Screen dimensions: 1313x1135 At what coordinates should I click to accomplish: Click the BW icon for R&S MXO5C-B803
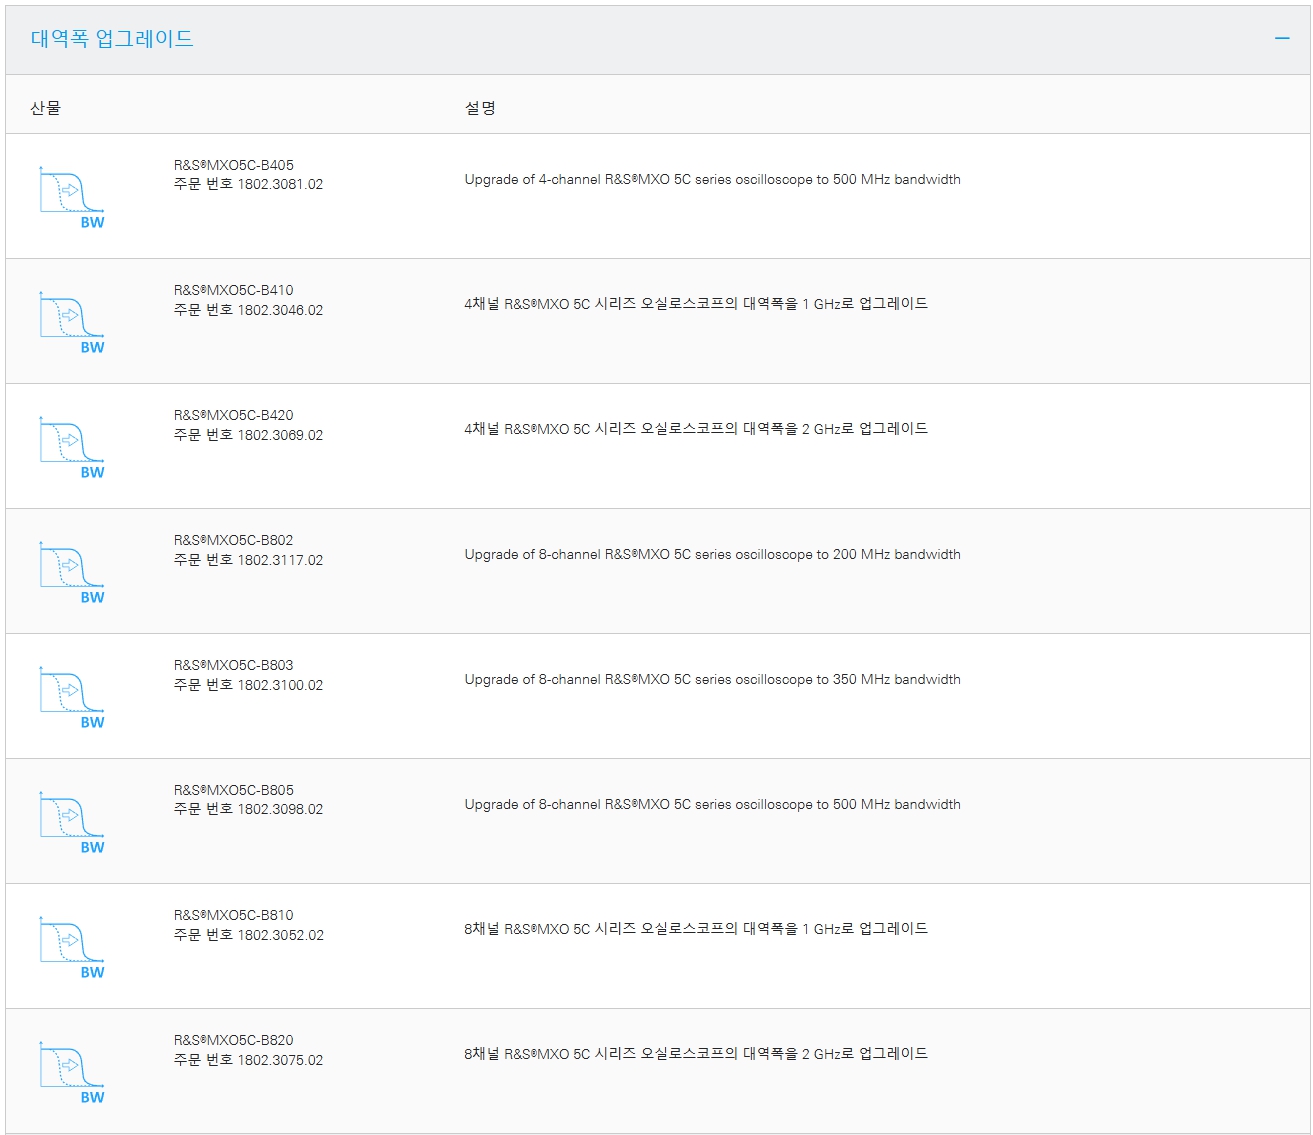tap(72, 697)
